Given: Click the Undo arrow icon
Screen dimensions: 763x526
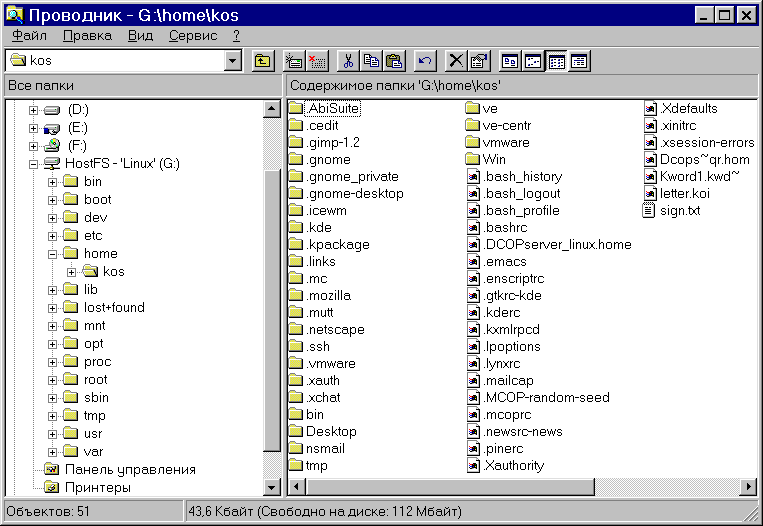Looking at the screenshot, I should 425,61.
